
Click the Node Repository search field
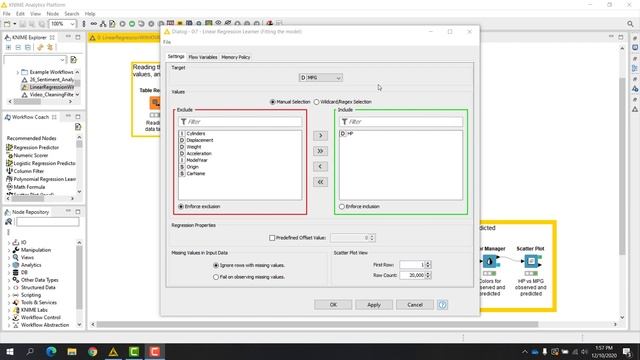coord(48,222)
